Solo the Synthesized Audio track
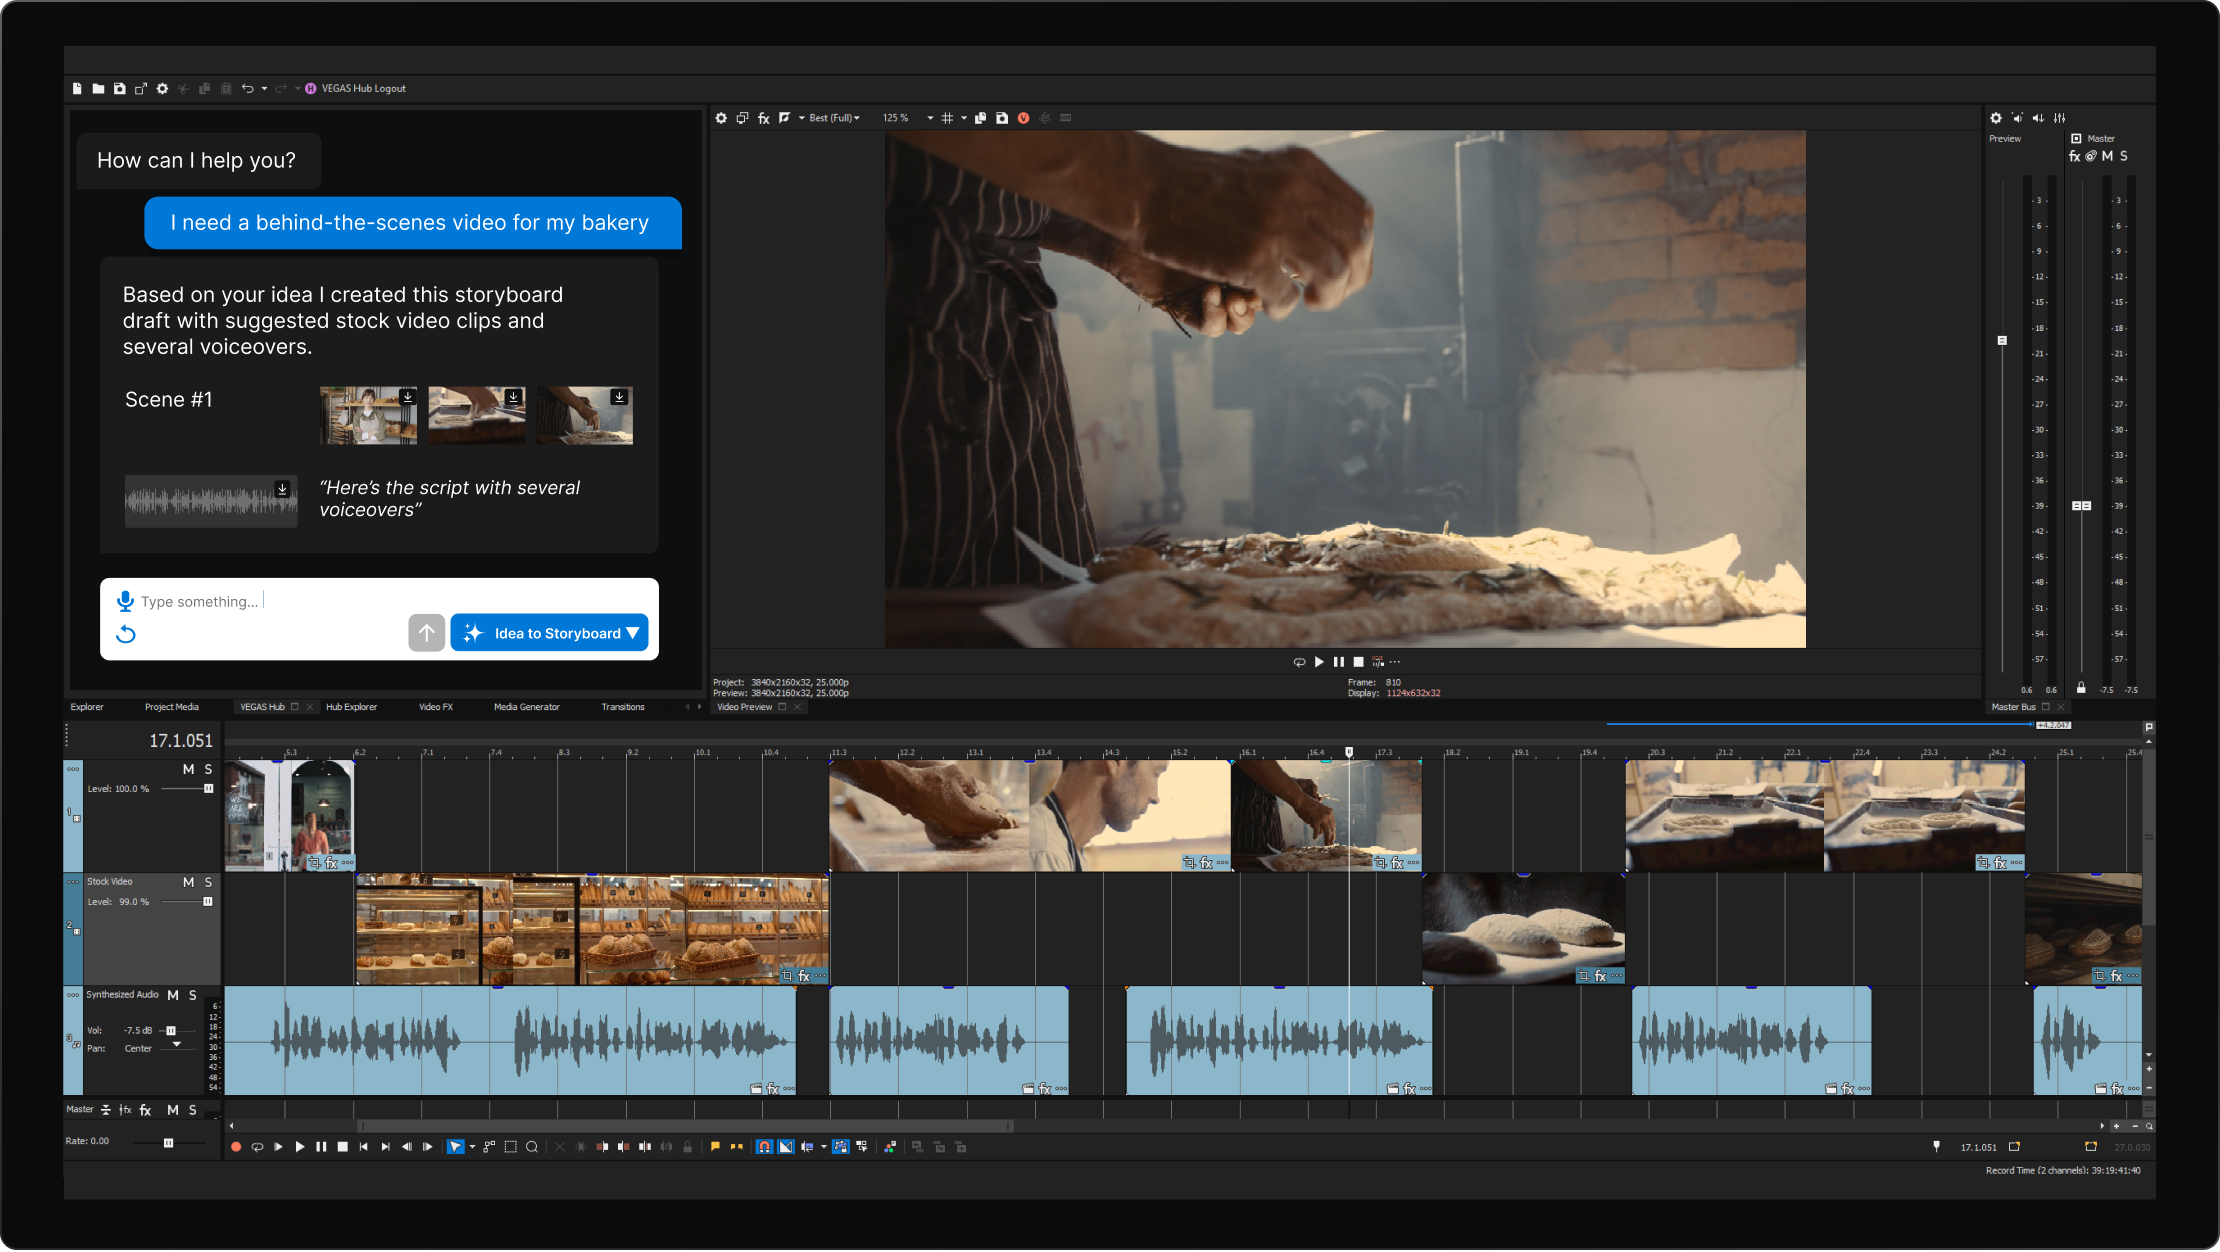The image size is (2220, 1252). pos(193,995)
